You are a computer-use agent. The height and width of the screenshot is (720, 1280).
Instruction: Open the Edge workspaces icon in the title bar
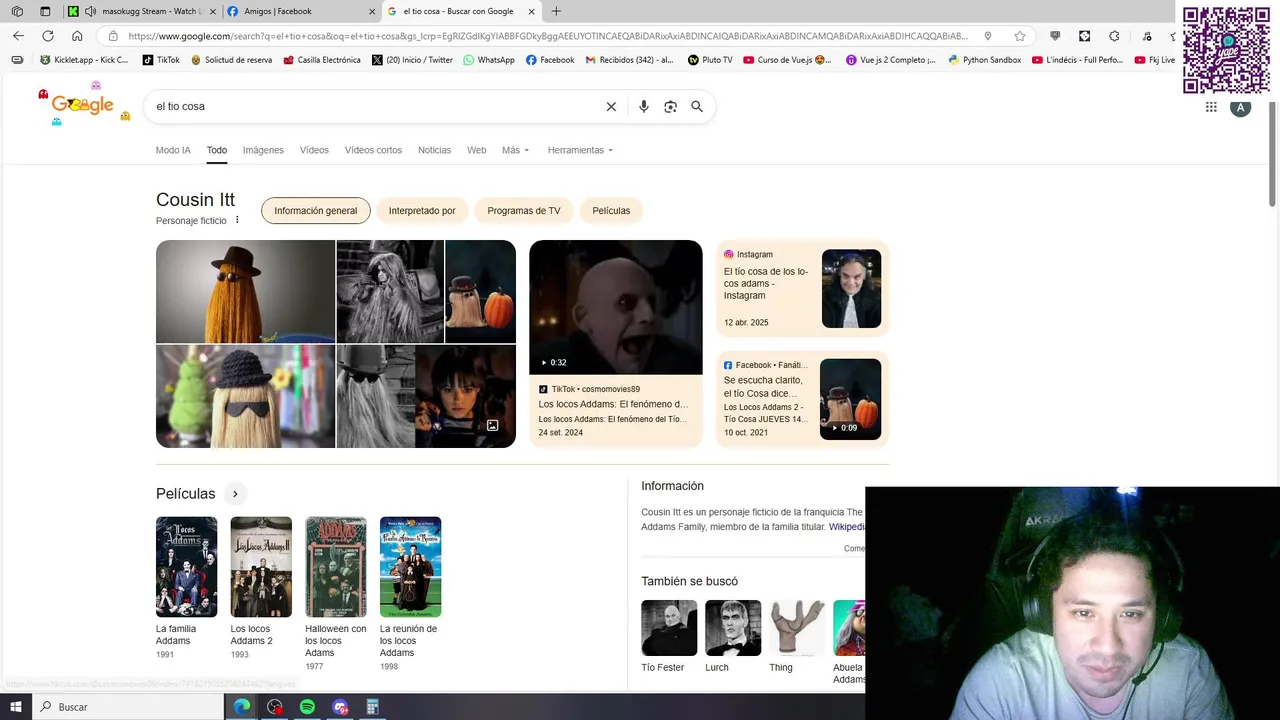pyautogui.click(x=17, y=11)
